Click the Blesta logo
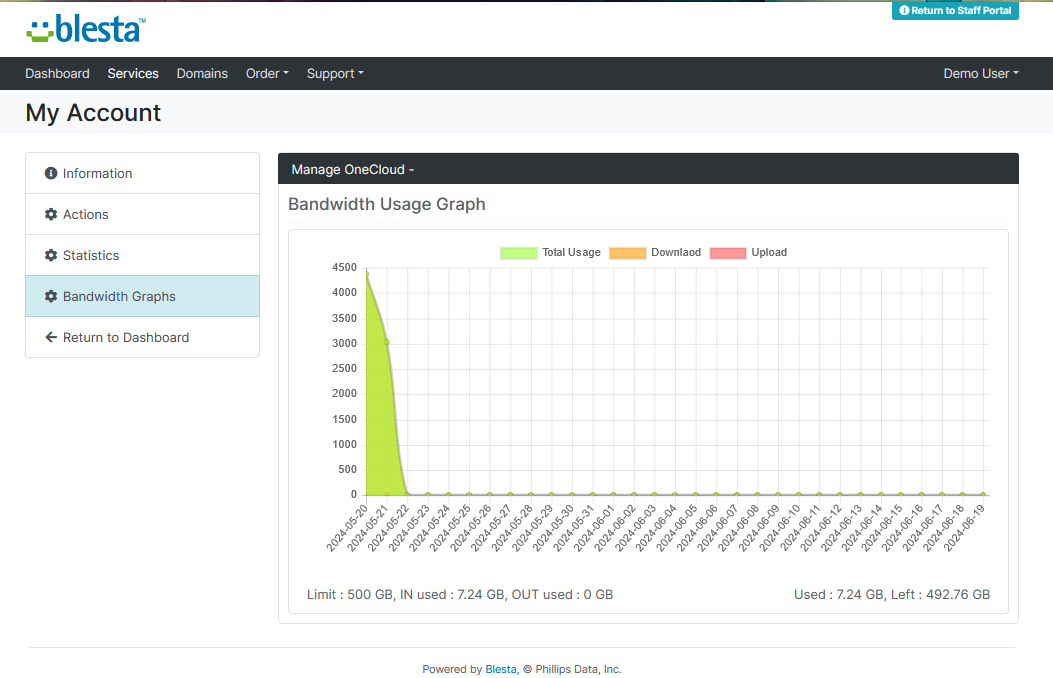This screenshot has width=1053, height=678. coord(86,29)
